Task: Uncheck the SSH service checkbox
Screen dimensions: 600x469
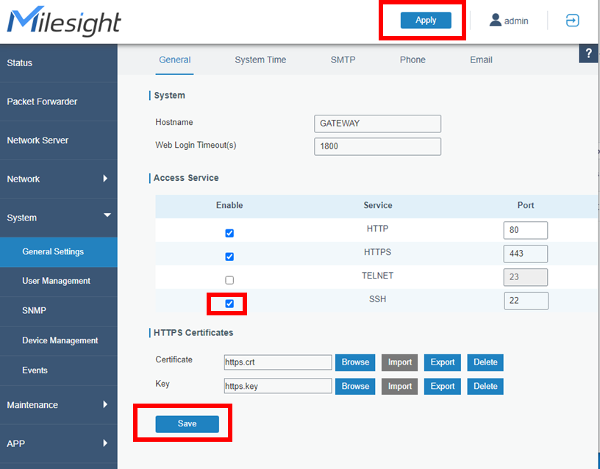Action: [x=229, y=303]
